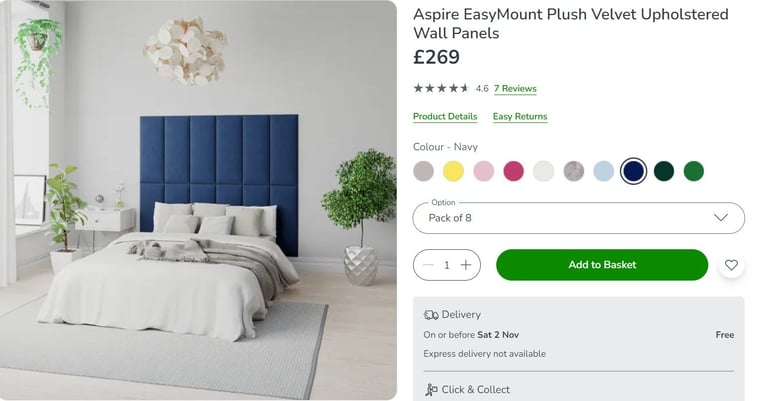This screenshot has width=768, height=401.
Task: Open the 7 Reviews link
Action: 515,89
